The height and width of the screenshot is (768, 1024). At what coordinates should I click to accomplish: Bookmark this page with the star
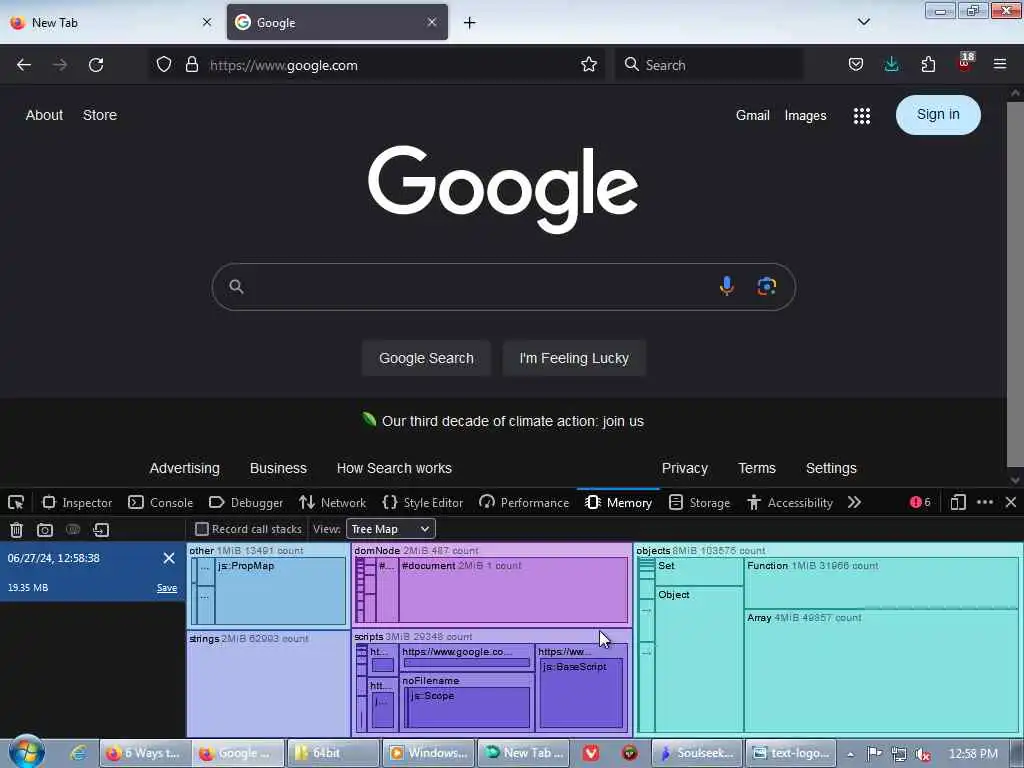588,65
